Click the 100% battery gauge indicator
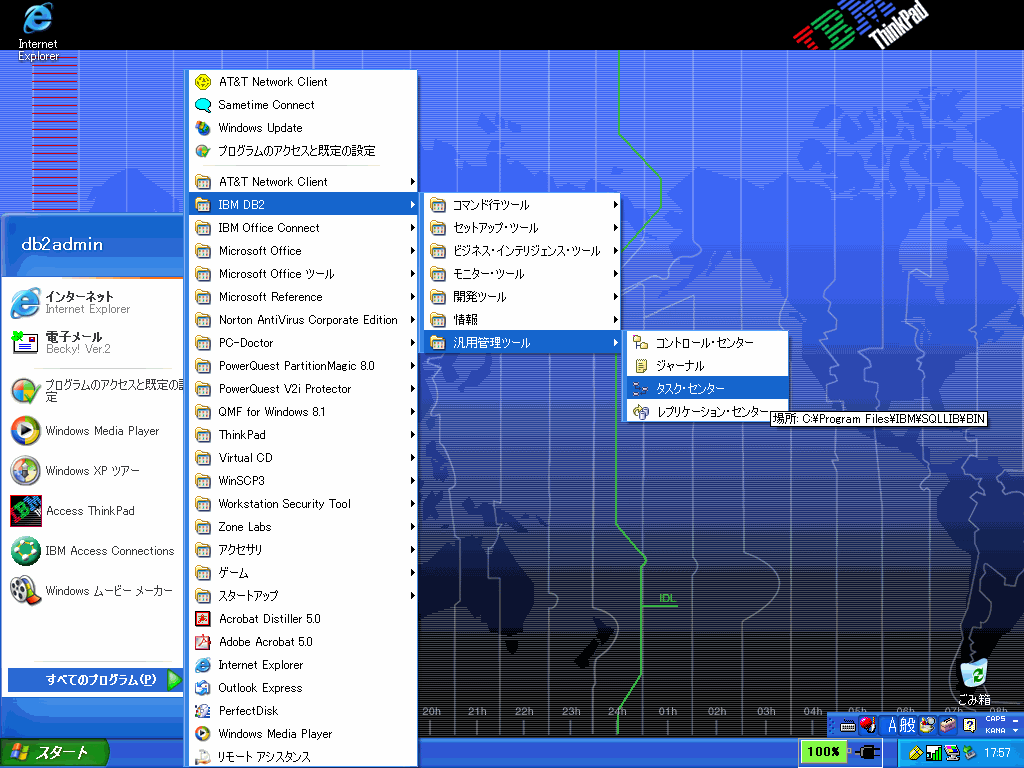The image size is (1024, 768). click(x=823, y=752)
